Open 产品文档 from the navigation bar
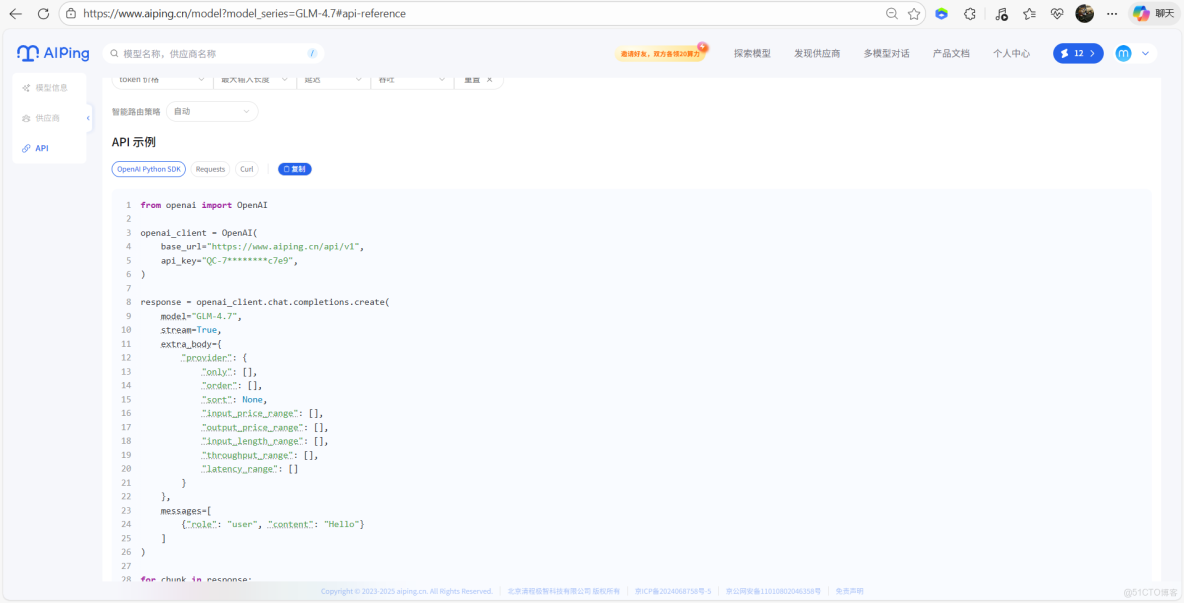This screenshot has width=1184, height=603. pos(950,53)
